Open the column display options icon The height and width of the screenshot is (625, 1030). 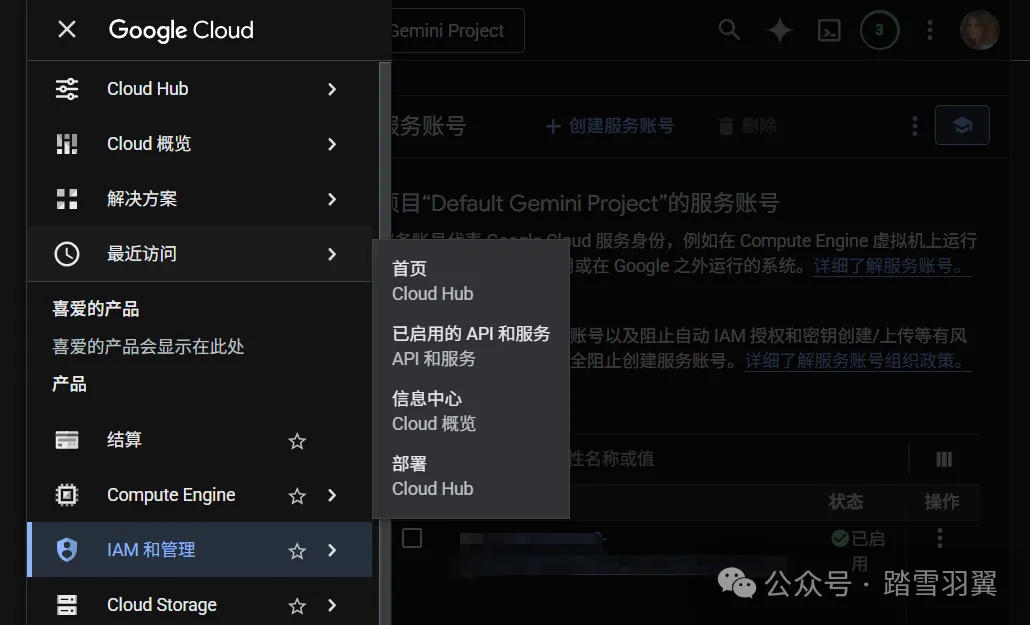click(944, 459)
